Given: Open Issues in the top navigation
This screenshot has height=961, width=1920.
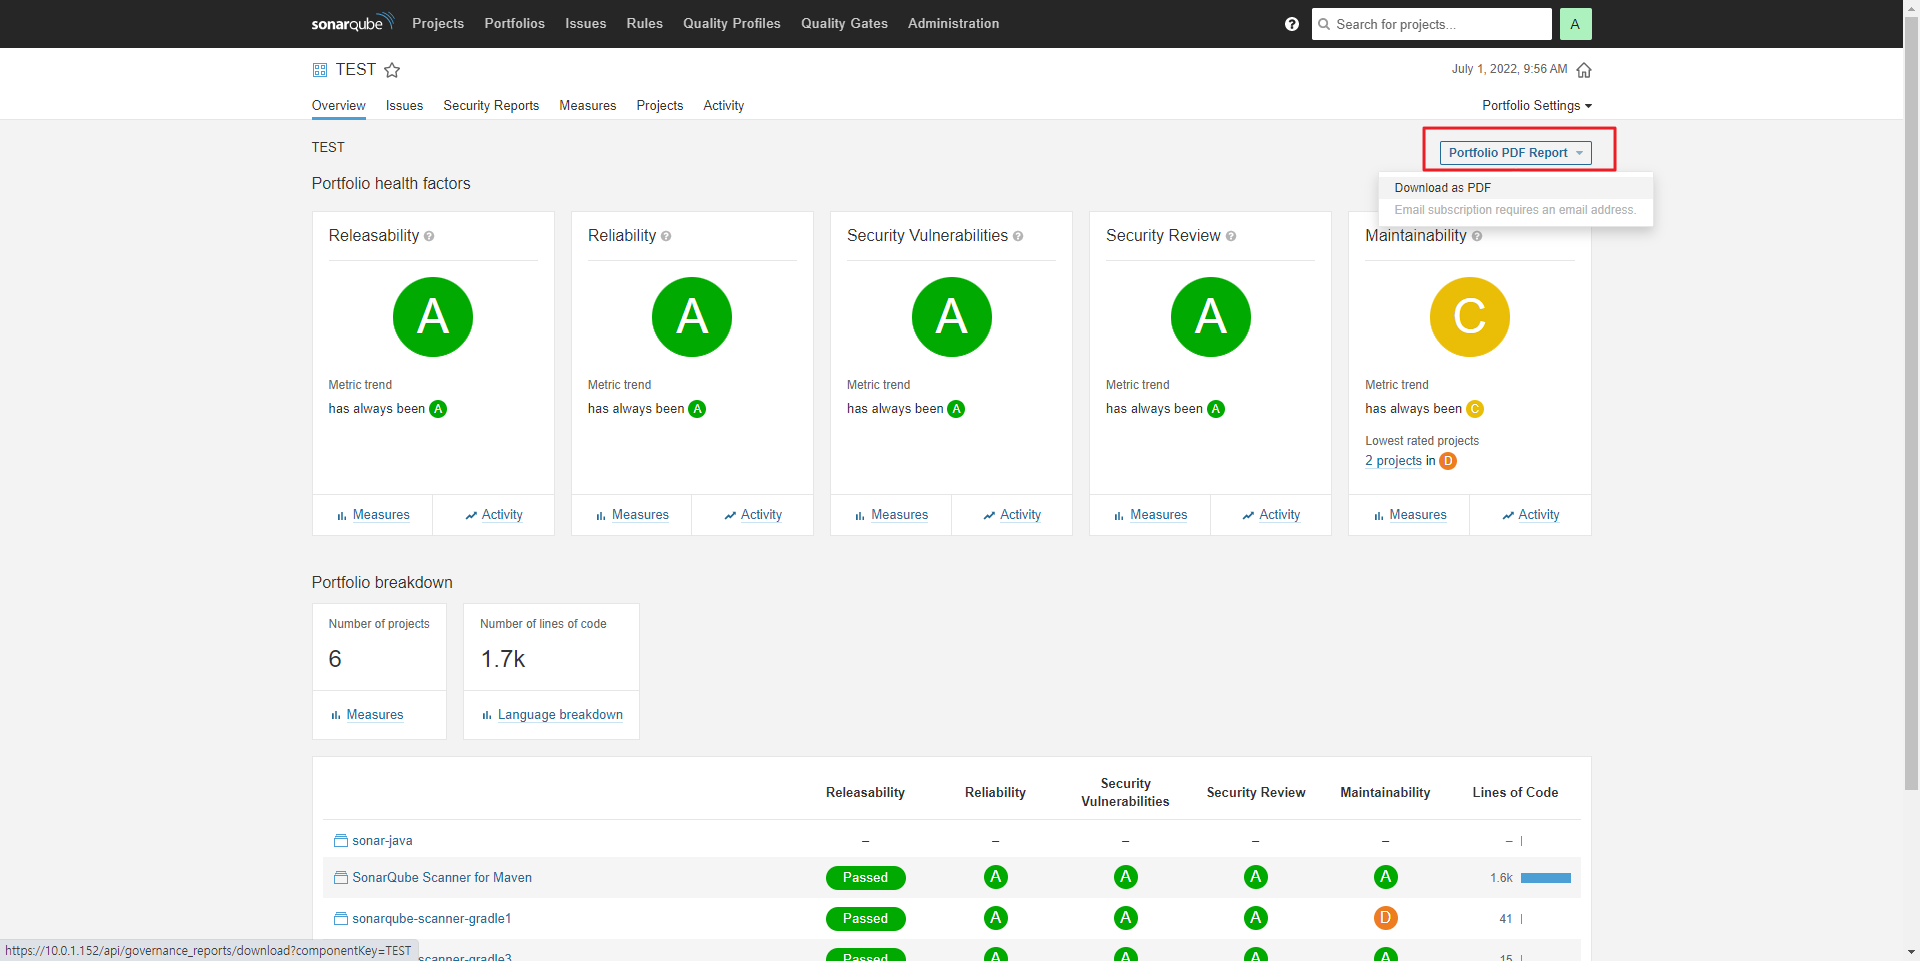Looking at the screenshot, I should (x=586, y=24).
